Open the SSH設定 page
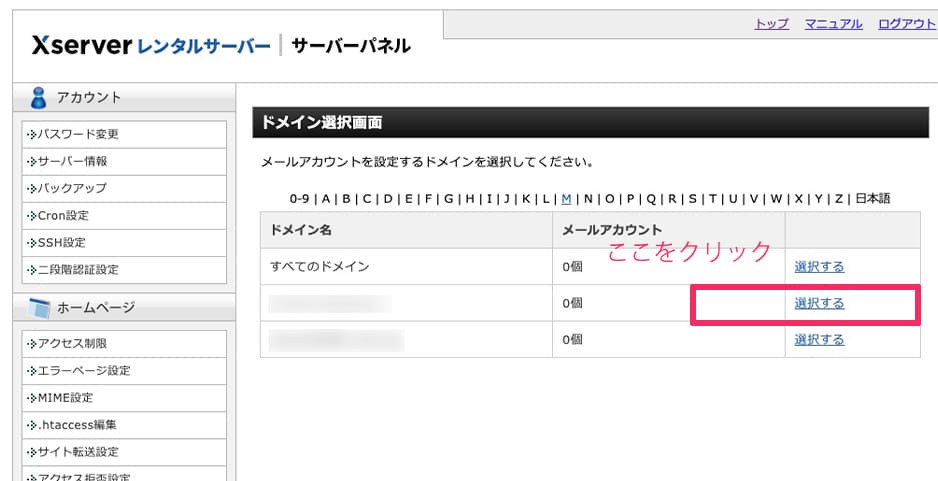Image resolution: width=938 pixels, height=481 pixels. [124, 243]
